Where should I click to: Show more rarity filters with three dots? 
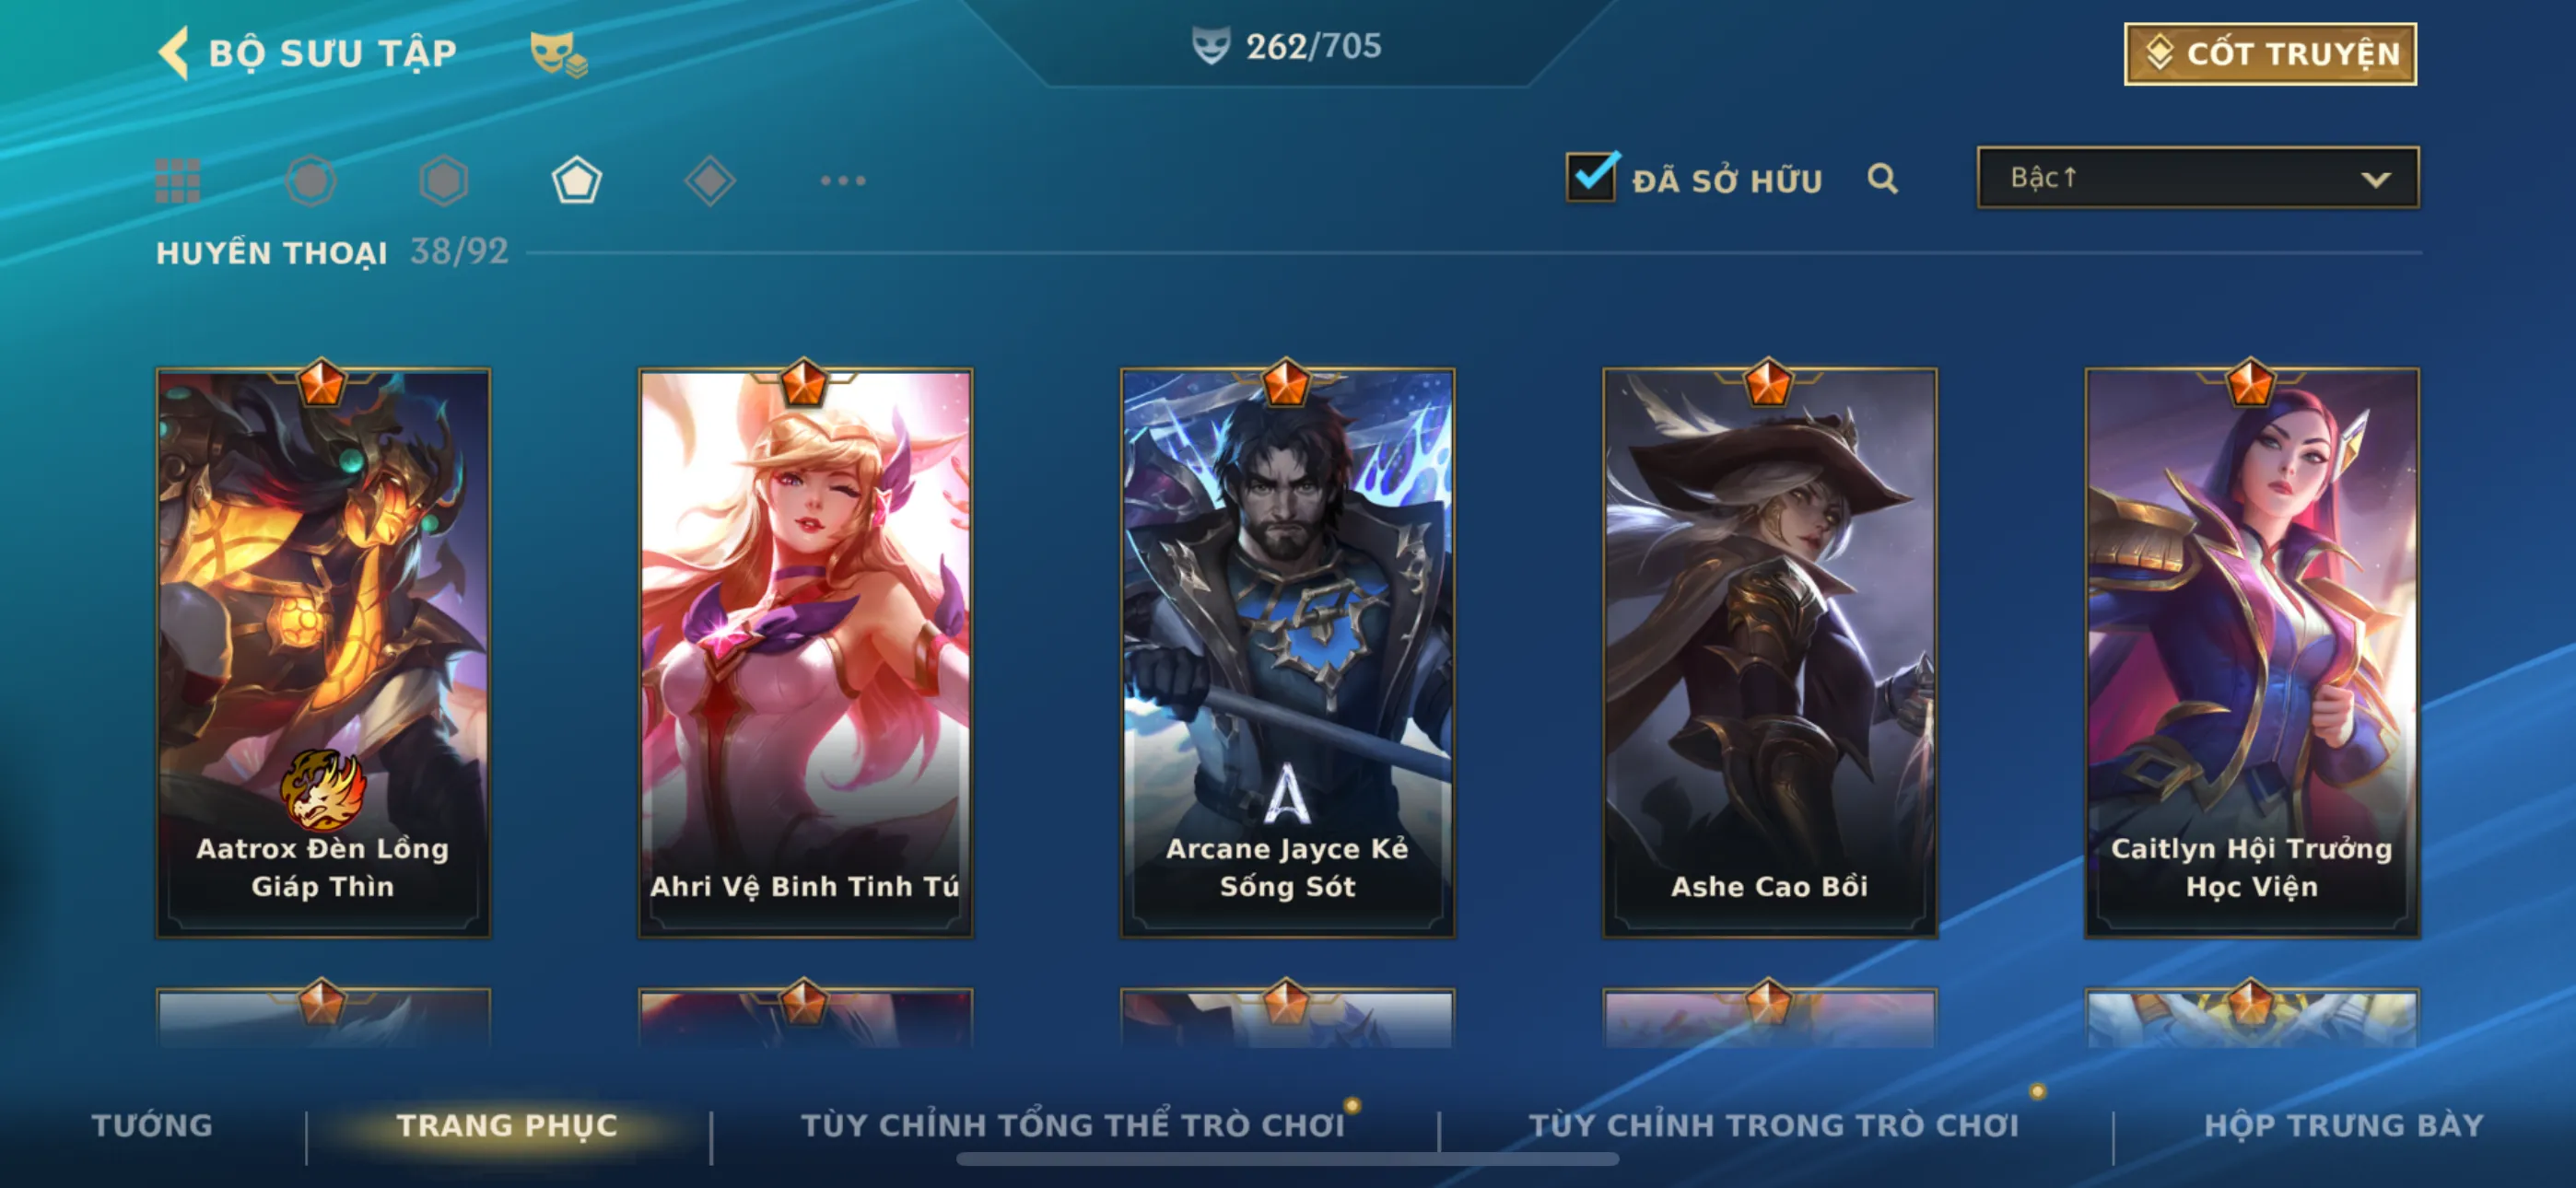[843, 181]
